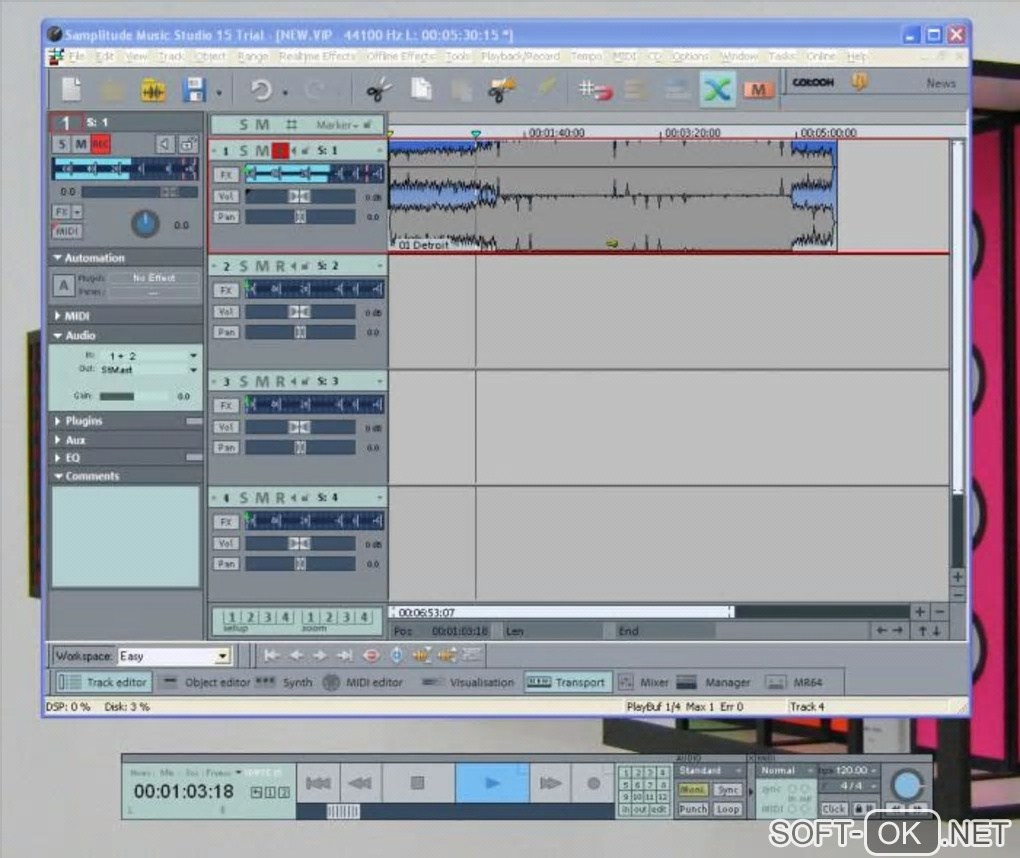This screenshot has height=858, width=1020.
Task: Toggle Loop mode in the transport
Action: coord(728,809)
